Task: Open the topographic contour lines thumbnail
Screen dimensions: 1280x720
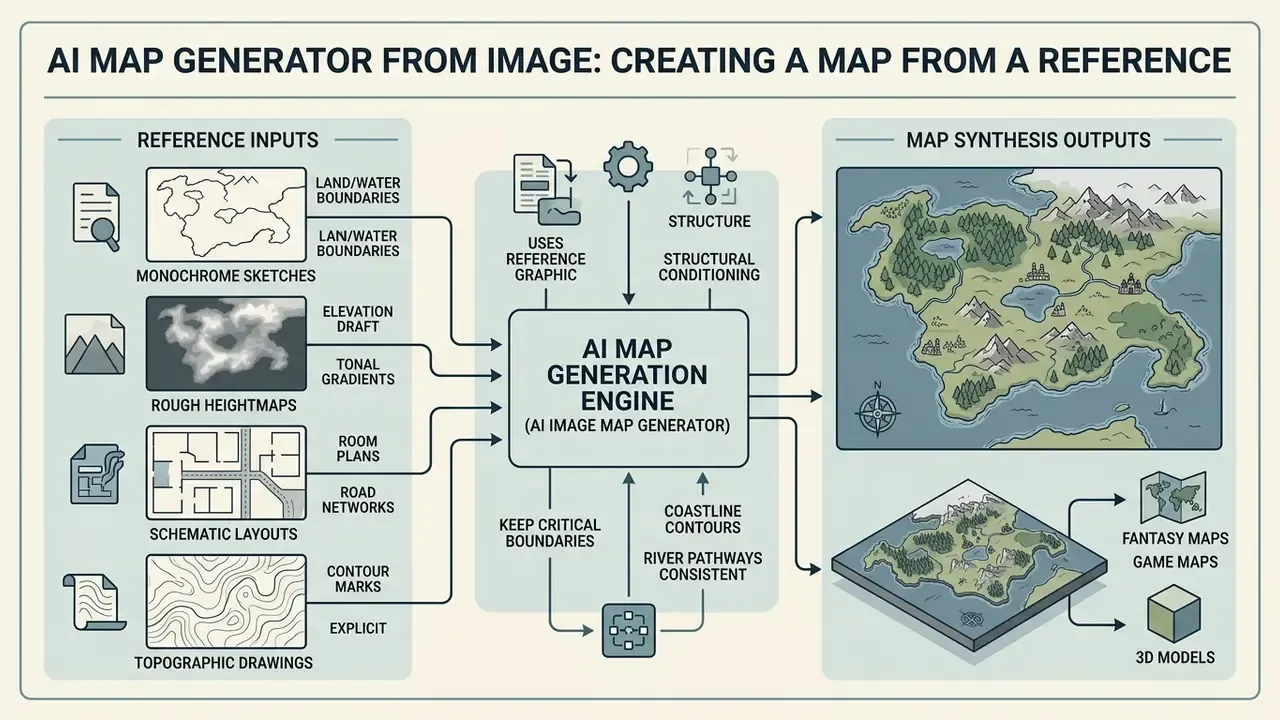Action: (x=226, y=603)
